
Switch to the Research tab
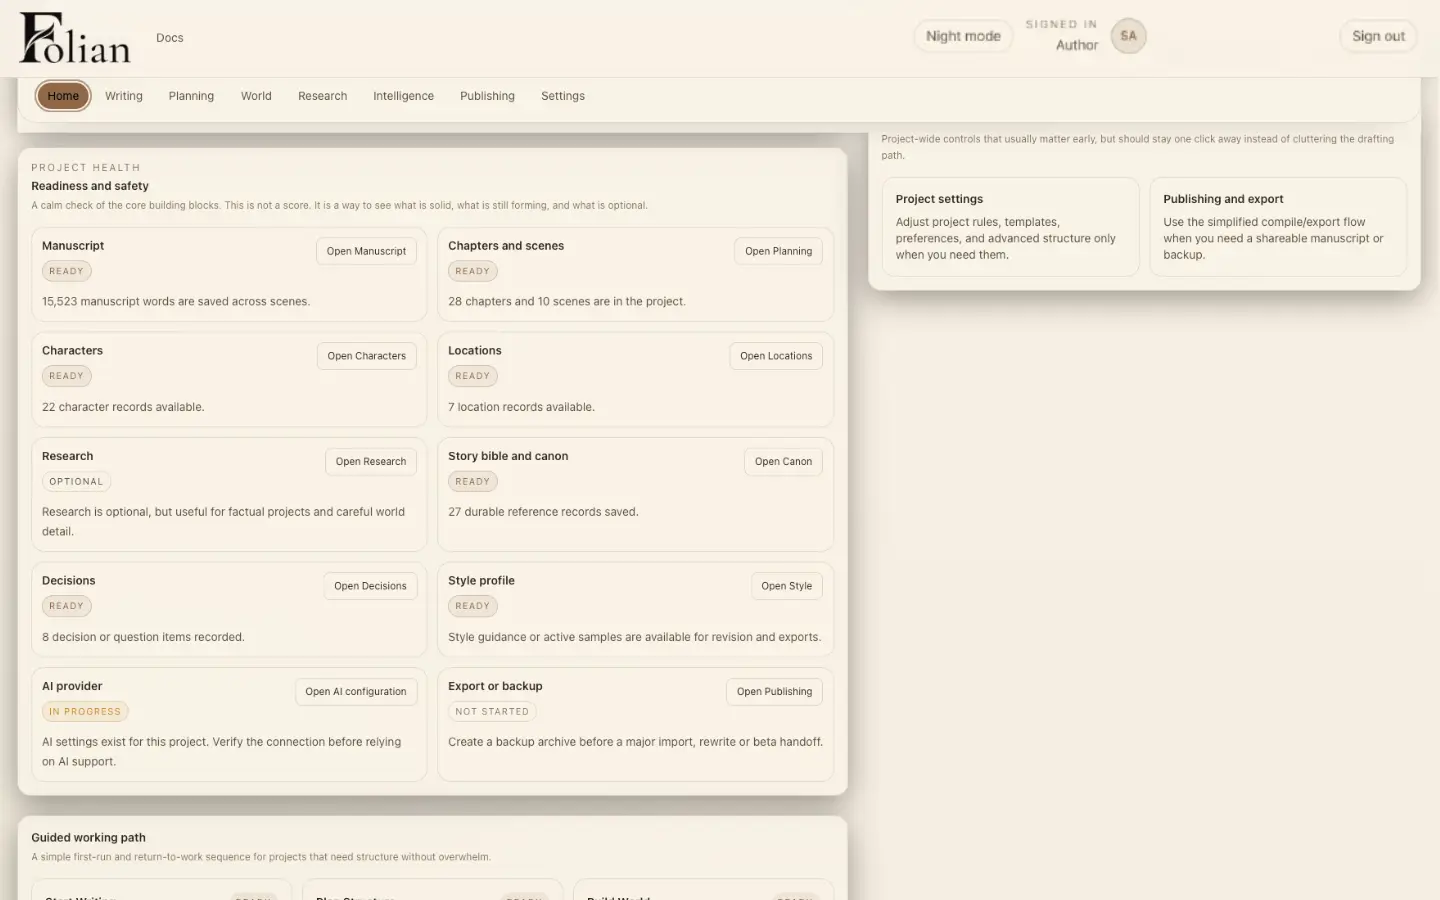click(323, 96)
